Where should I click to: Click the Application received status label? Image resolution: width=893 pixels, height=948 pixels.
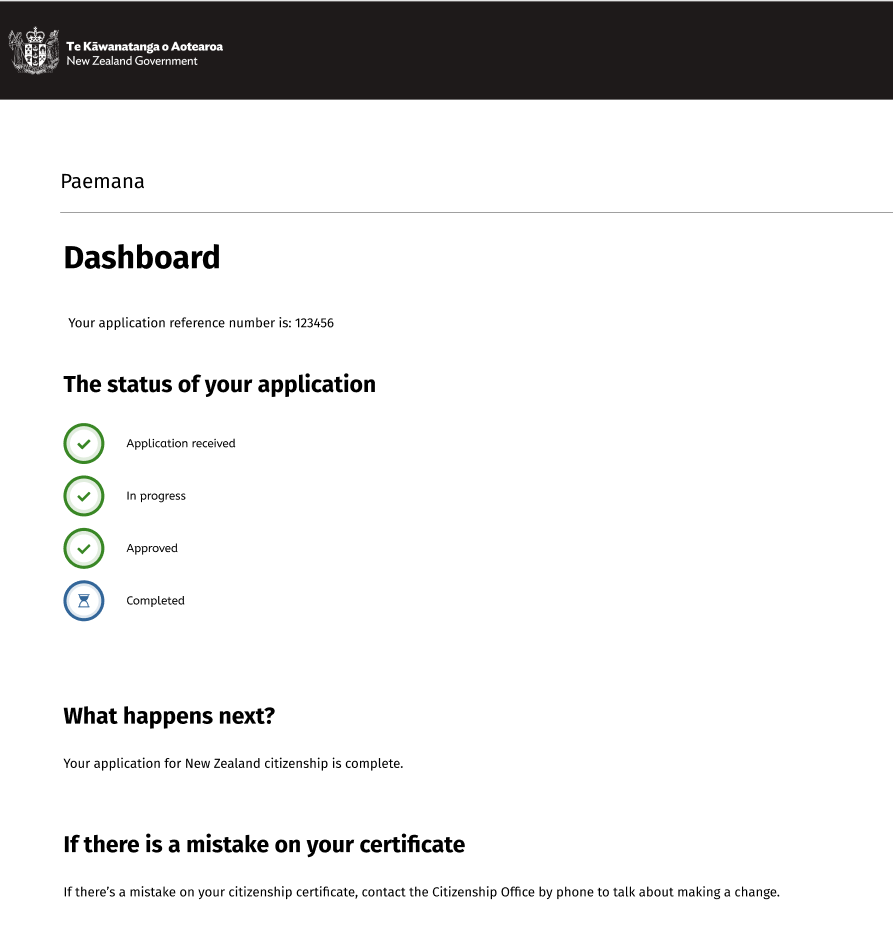pos(181,444)
